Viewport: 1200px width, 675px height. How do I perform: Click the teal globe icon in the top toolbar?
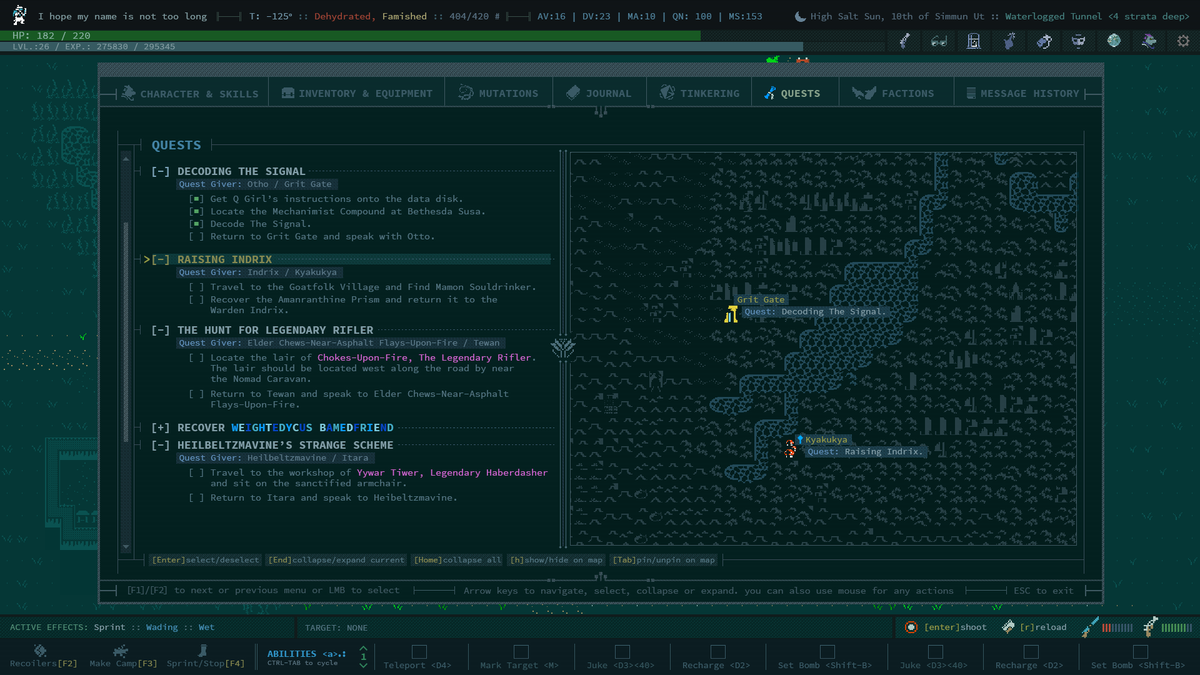(x=1113, y=40)
